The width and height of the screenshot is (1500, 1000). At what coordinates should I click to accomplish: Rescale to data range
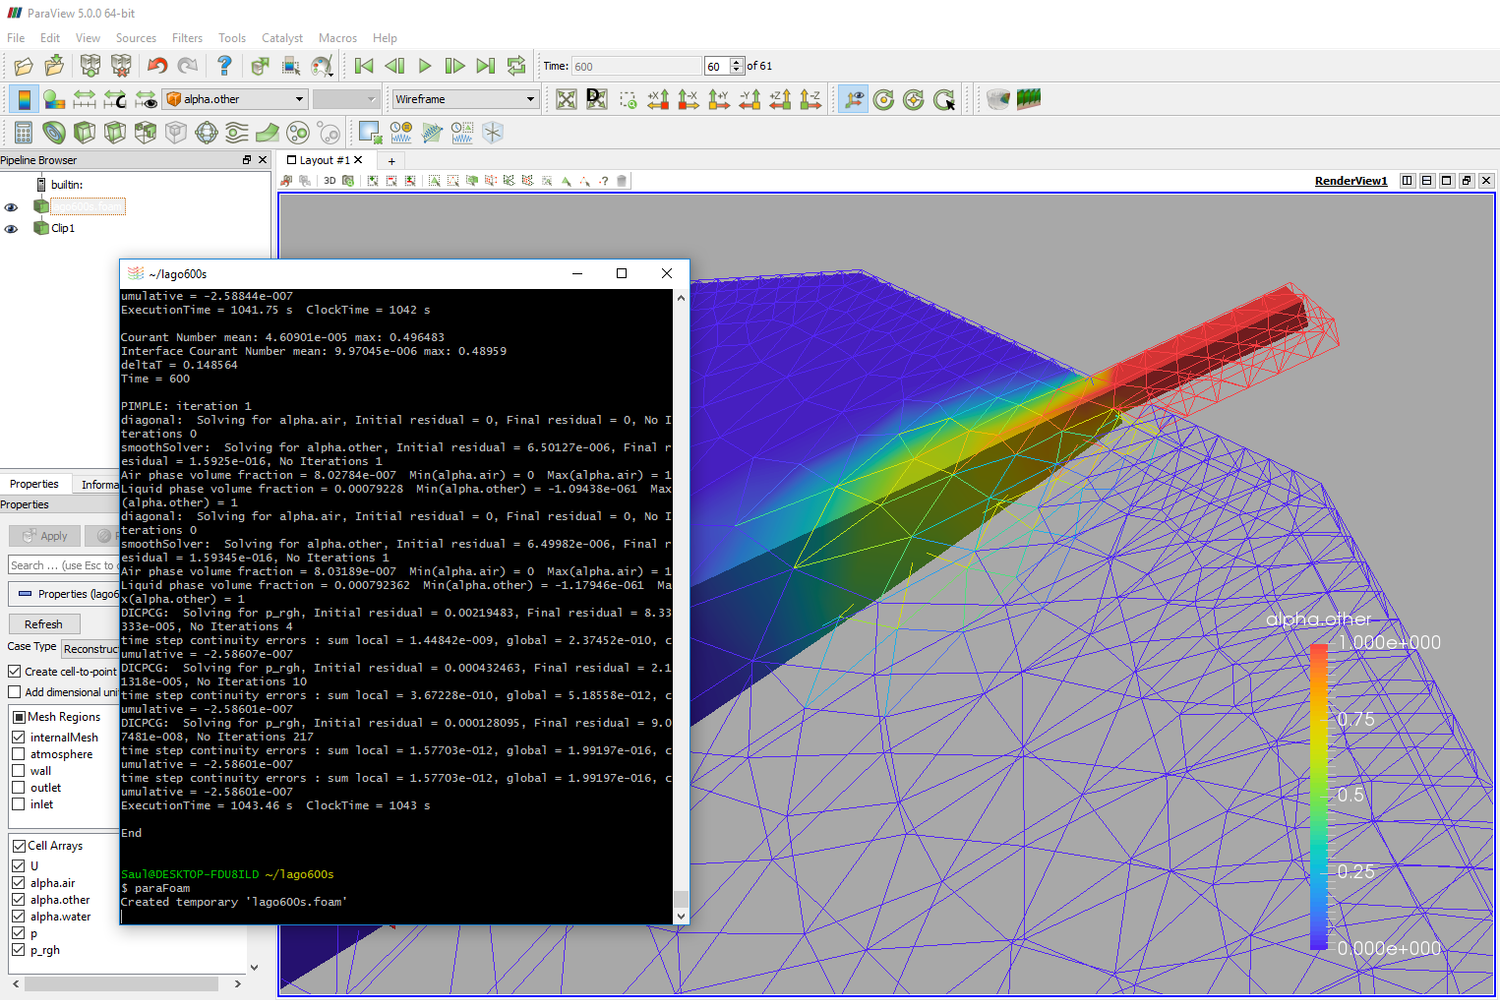point(85,99)
